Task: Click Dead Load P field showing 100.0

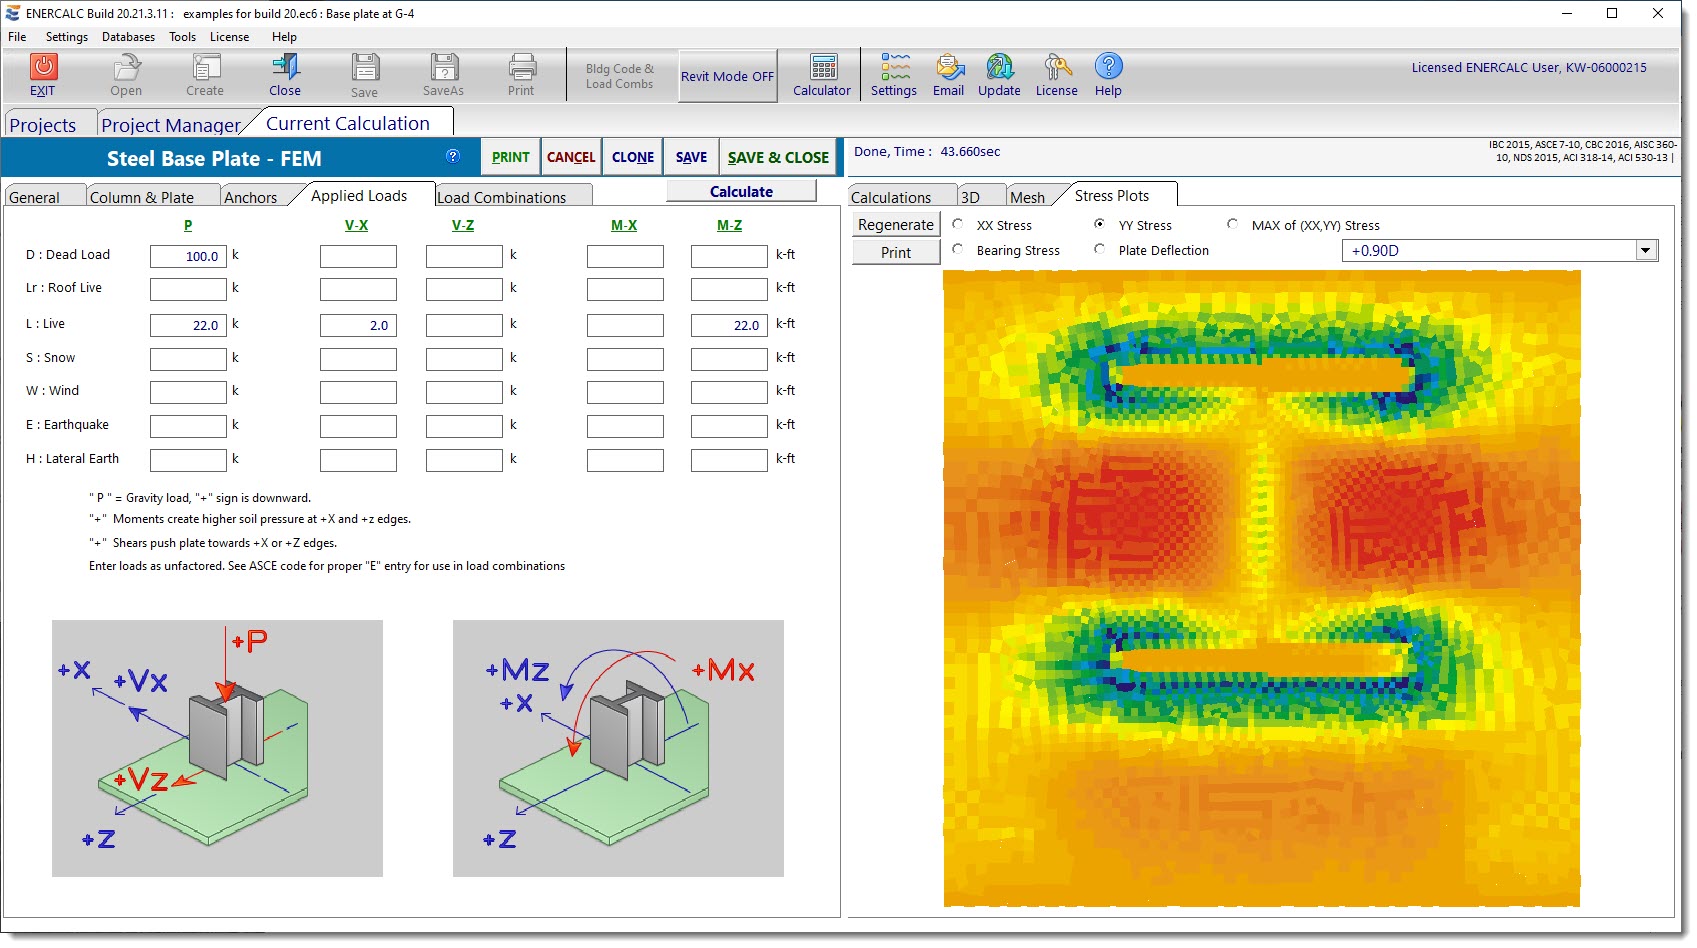Action: click(188, 256)
